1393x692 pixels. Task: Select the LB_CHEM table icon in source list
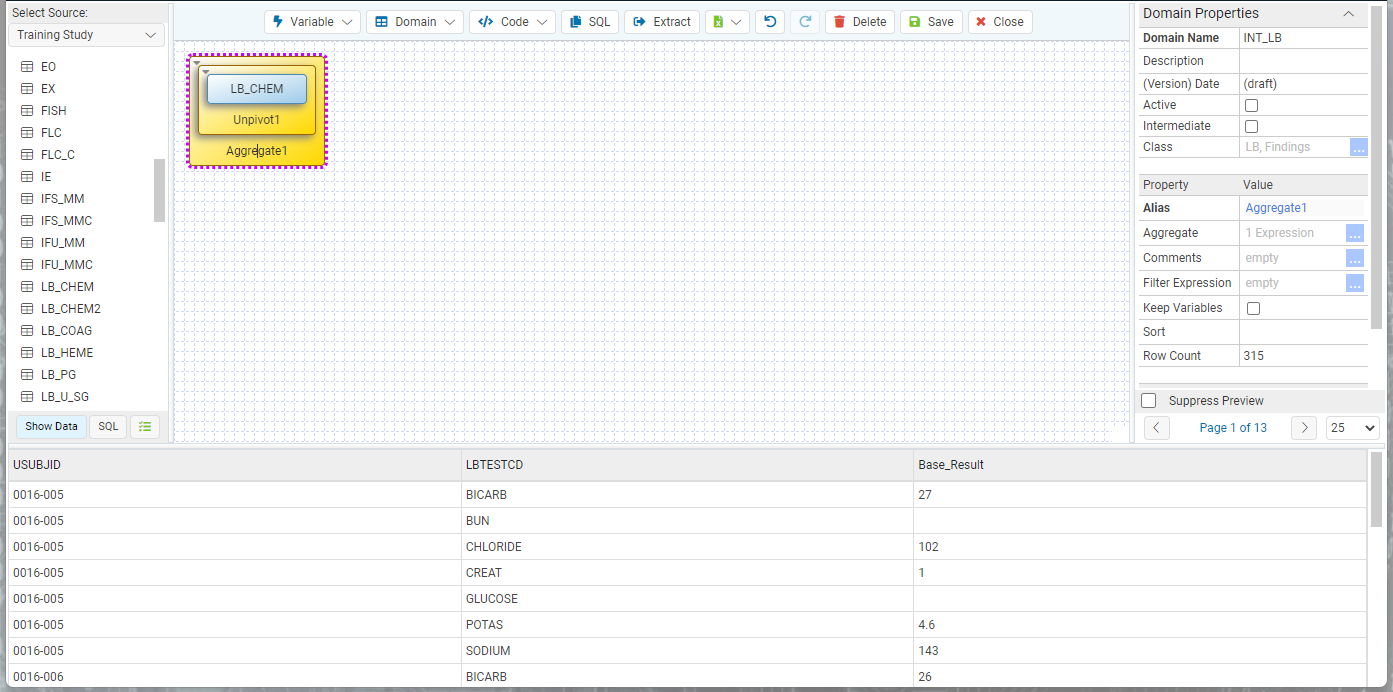click(x=28, y=287)
